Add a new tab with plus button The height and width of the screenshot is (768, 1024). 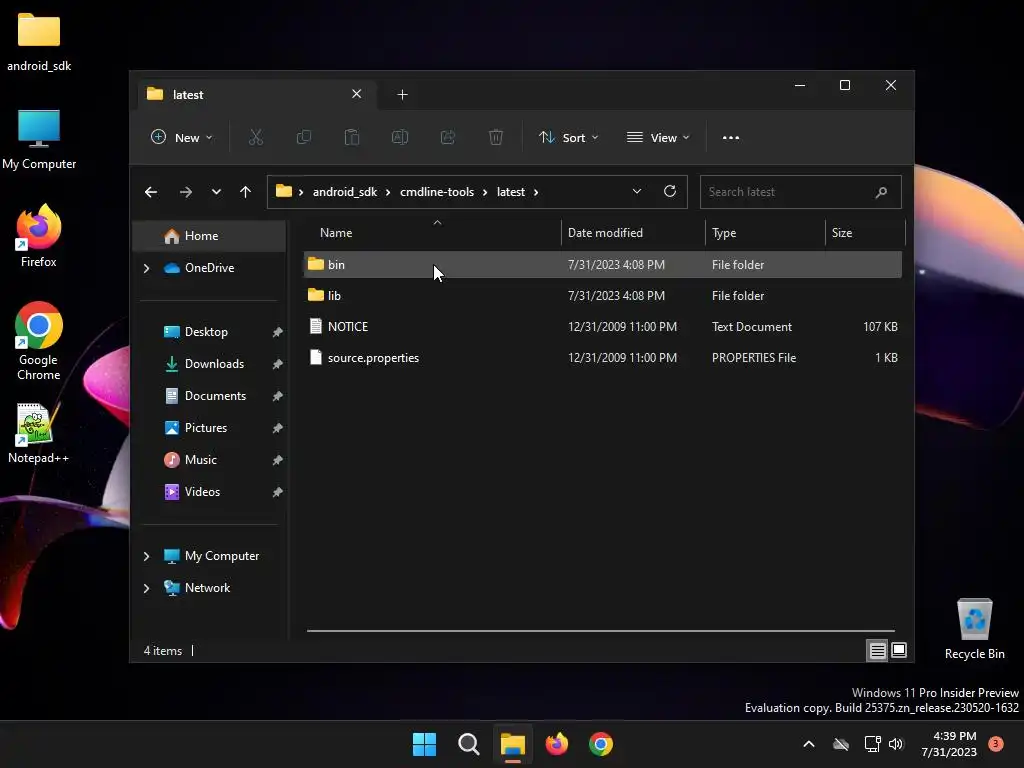(x=402, y=95)
